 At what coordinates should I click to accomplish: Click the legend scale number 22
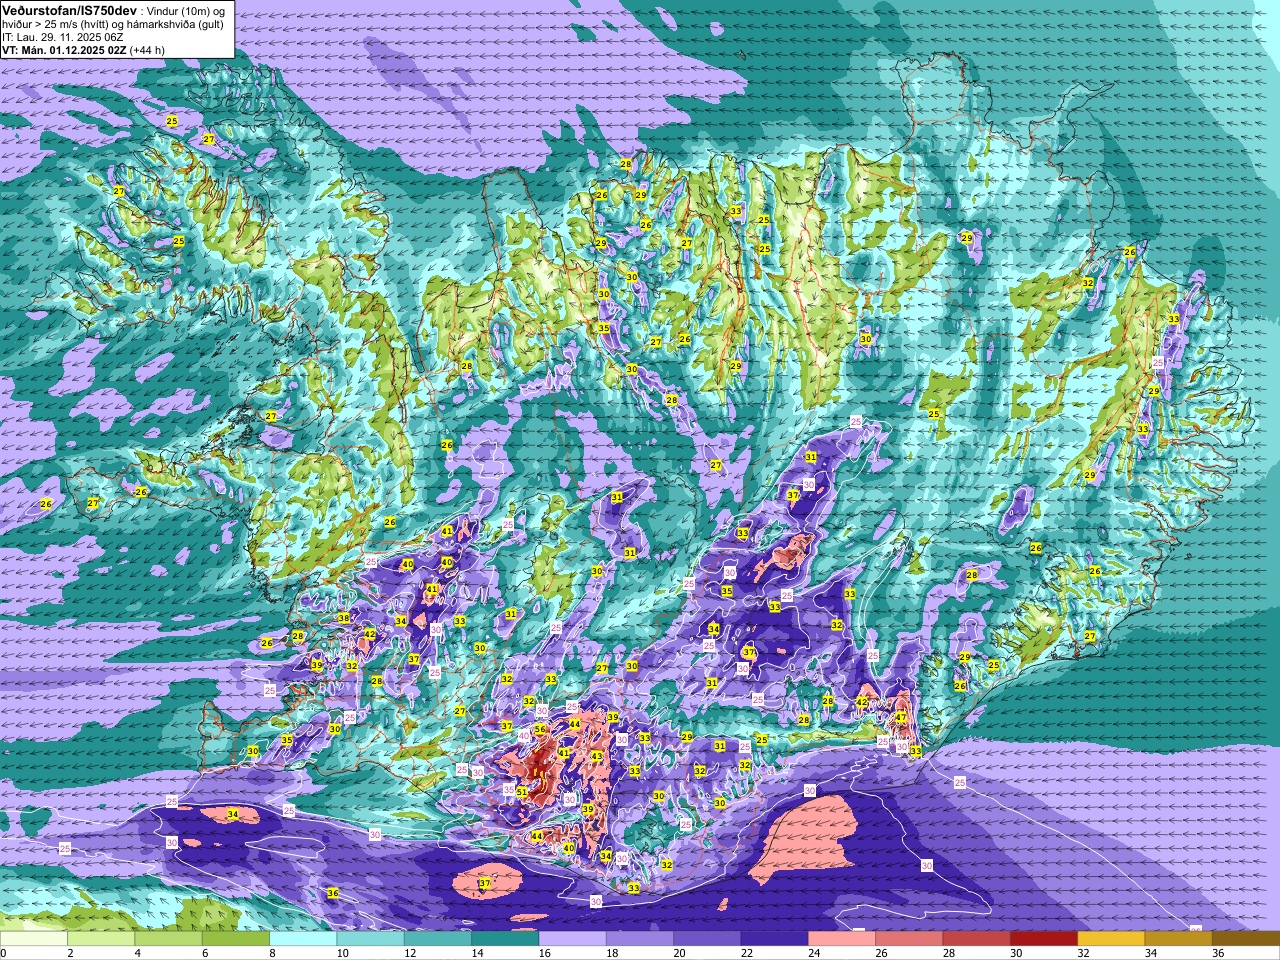pyautogui.click(x=747, y=953)
